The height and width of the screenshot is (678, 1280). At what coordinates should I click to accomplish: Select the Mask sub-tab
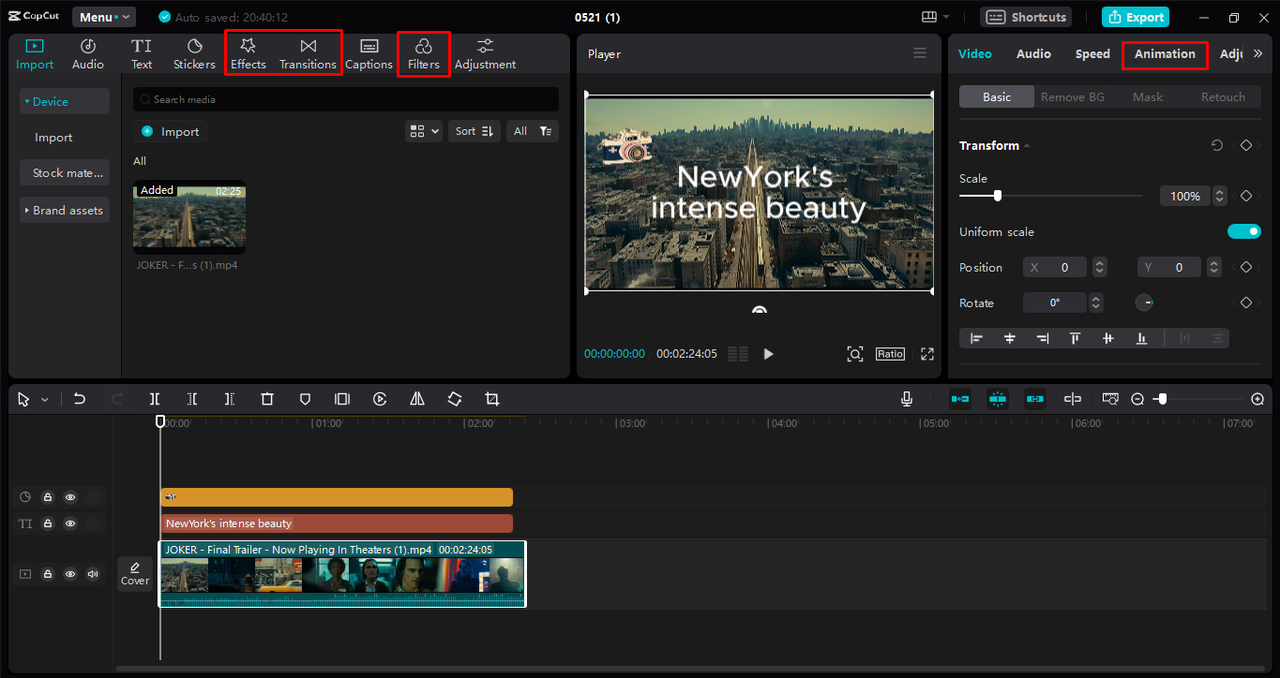[x=1148, y=97]
